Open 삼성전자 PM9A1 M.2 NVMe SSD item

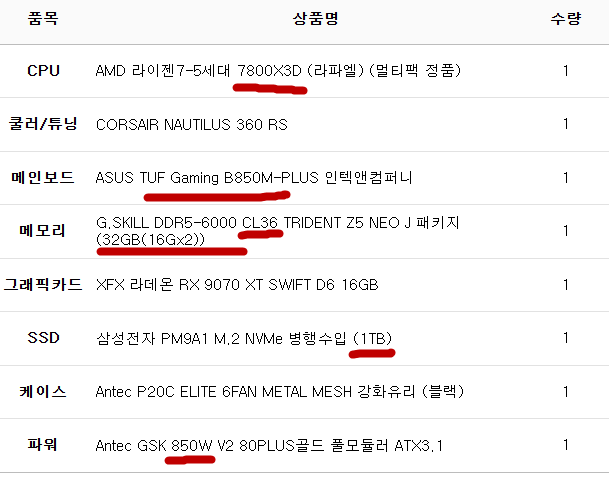coord(246,338)
